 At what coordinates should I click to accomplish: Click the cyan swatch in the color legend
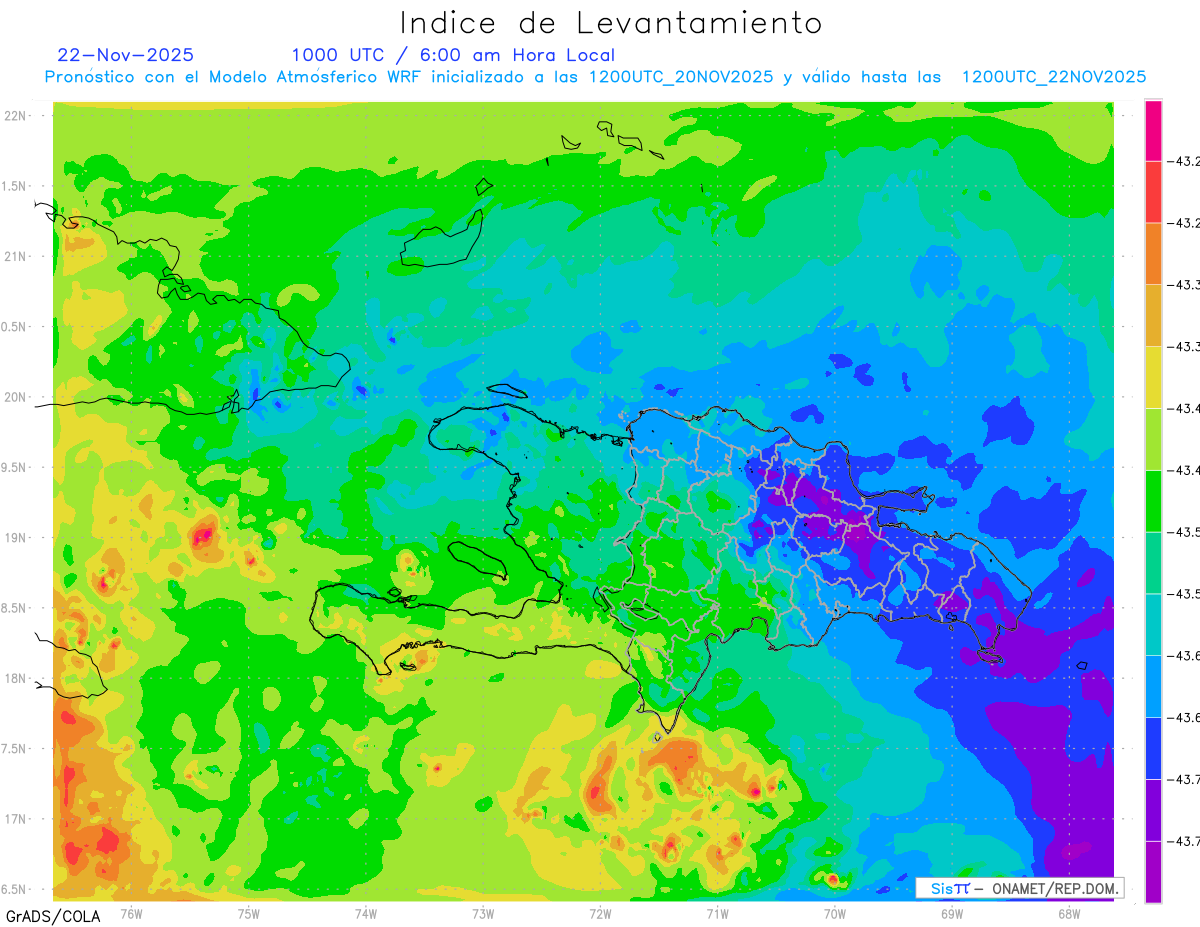(1153, 625)
